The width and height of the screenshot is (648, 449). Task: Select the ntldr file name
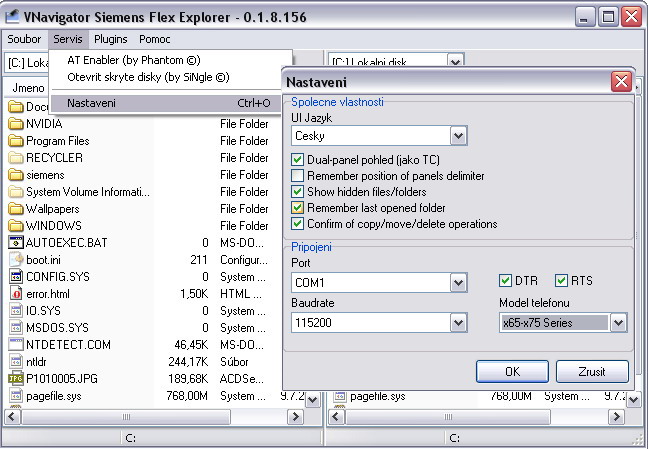pos(36,362)
